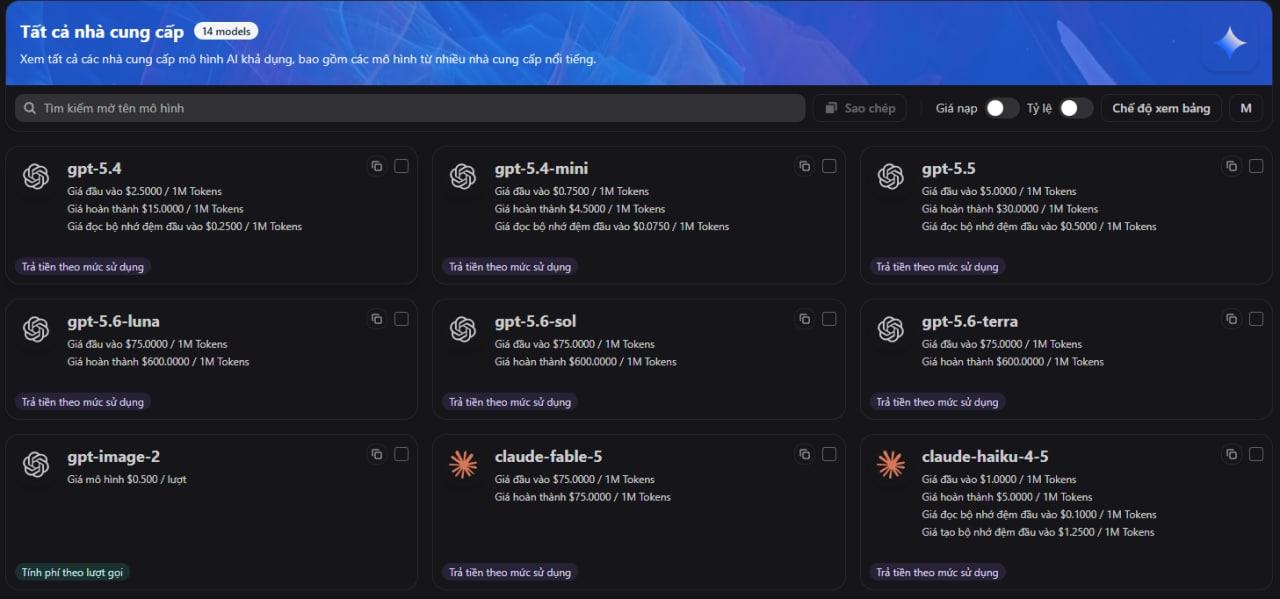Image resolution: width=1280 pixels, height=599 pixels.
Task: Click the Sao chép button
Action: pyautogui.click(x=860, y=108)
